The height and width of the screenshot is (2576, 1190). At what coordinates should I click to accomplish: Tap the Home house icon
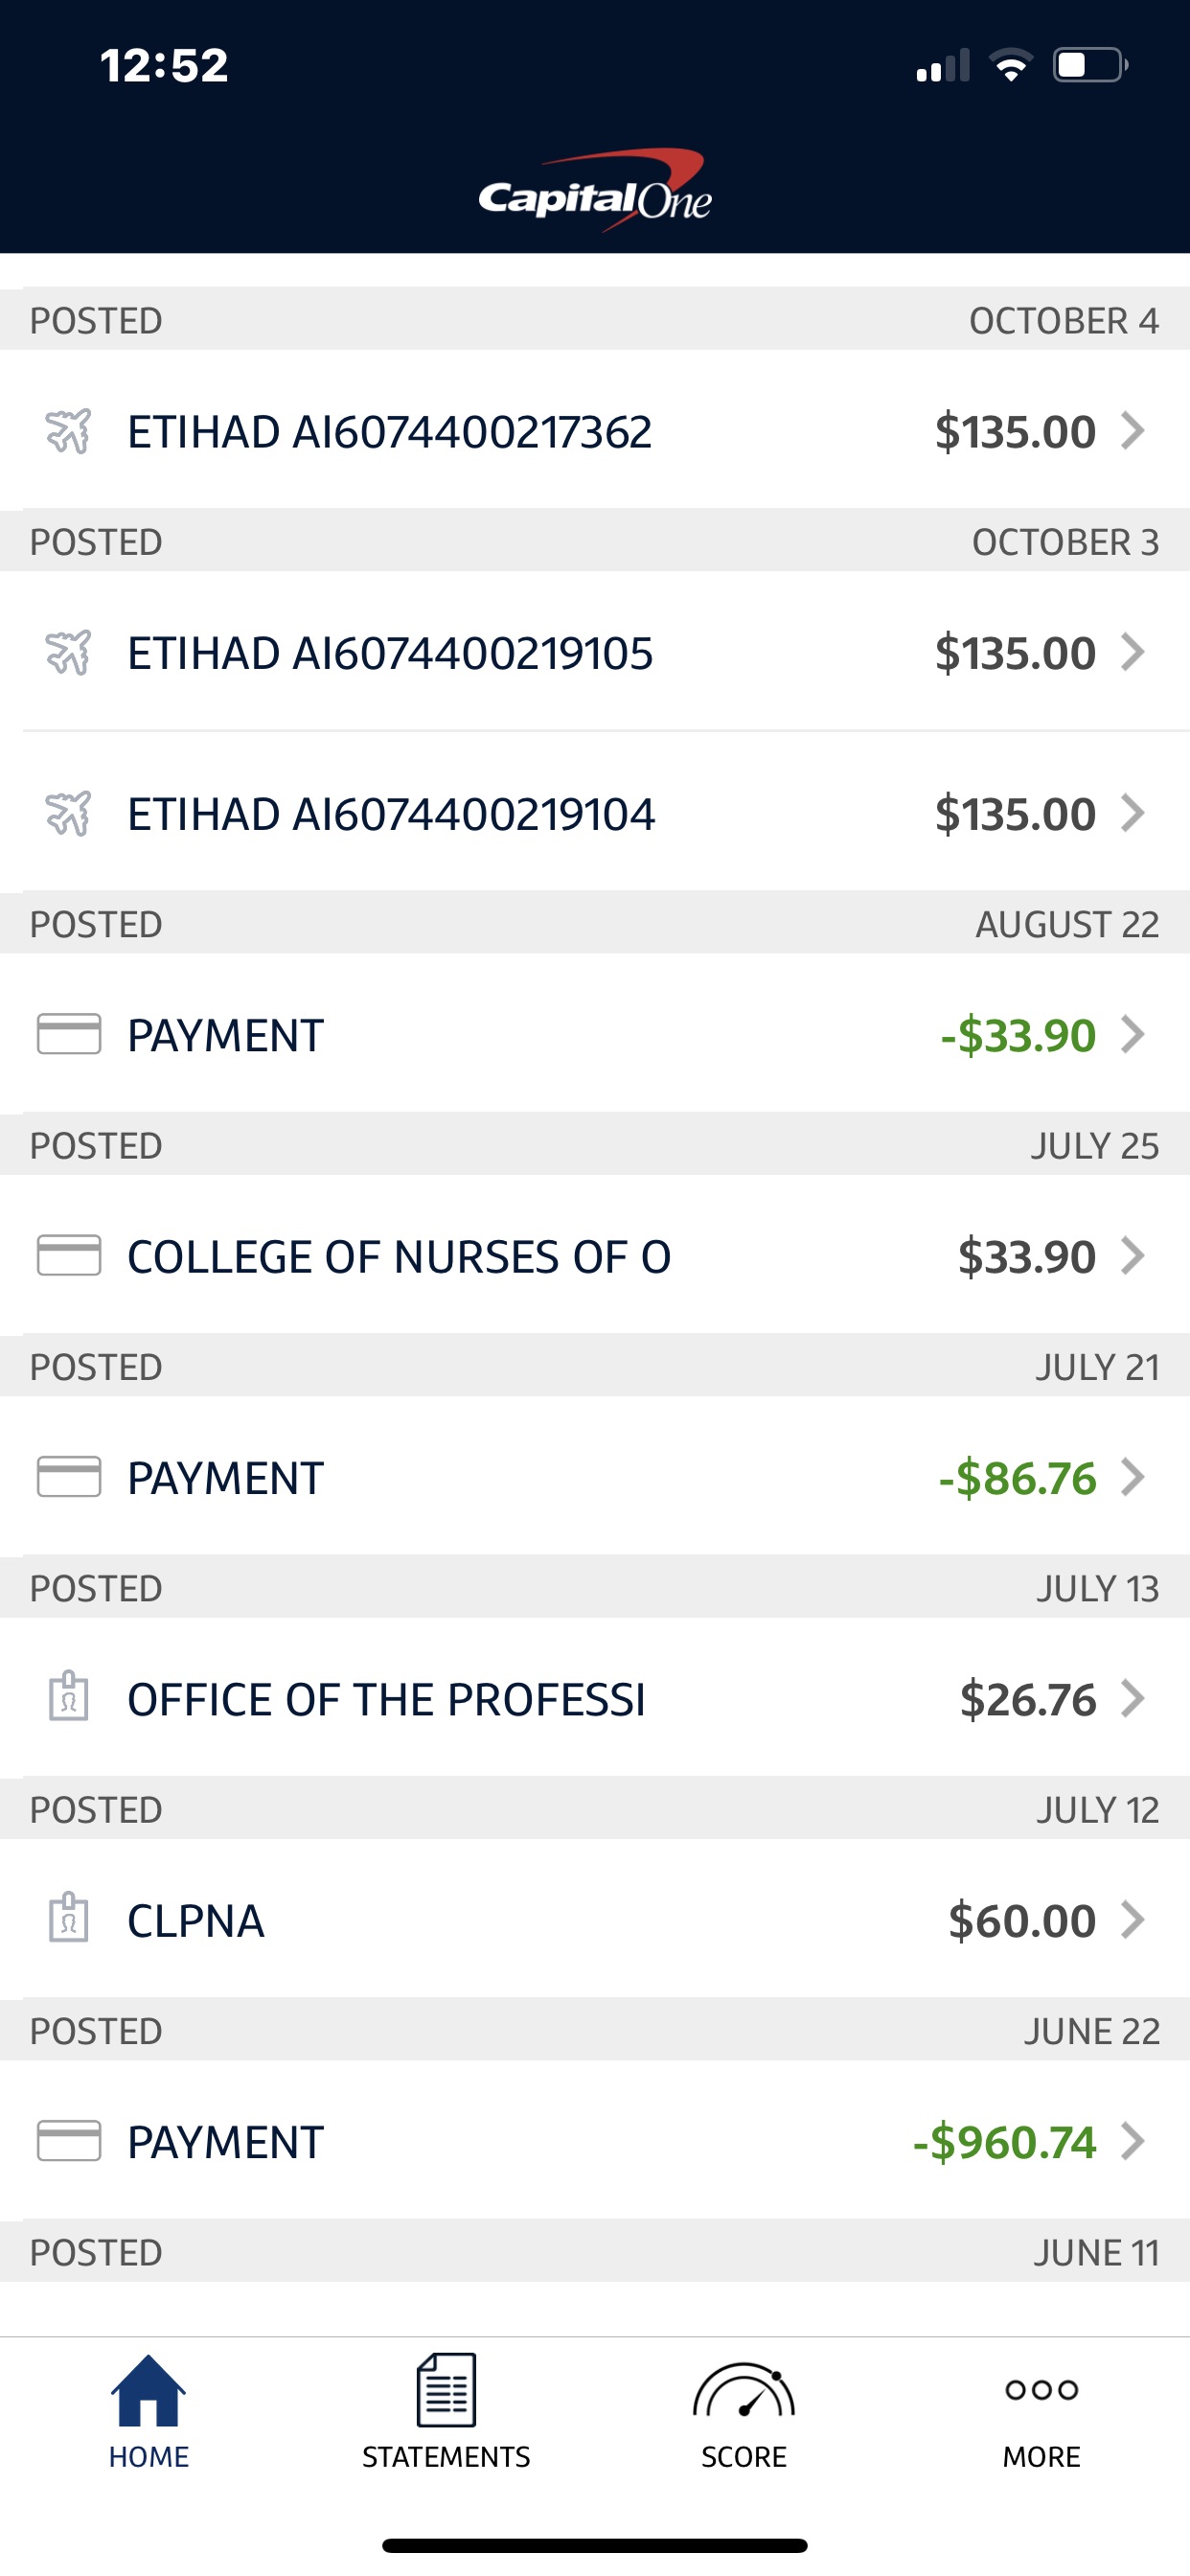[x=148, y=2391]
